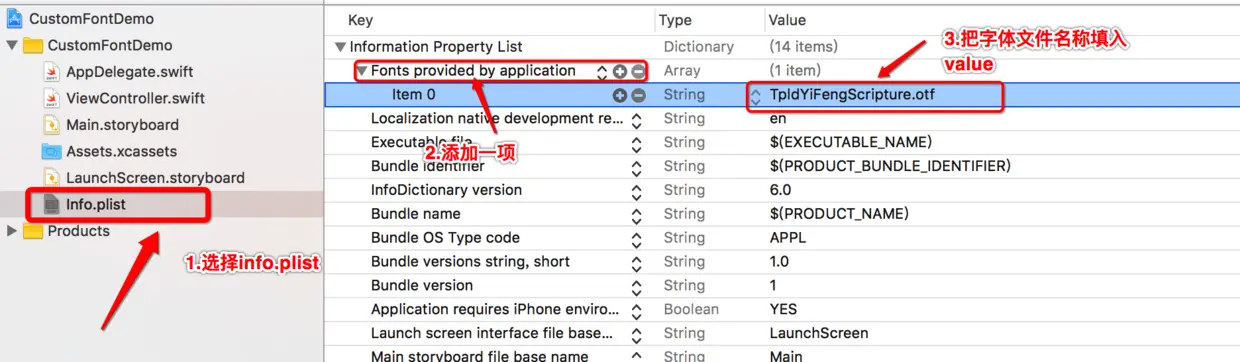Click the en localization value
Viewport: 1240px width, 362px height.
click(778, 118)
